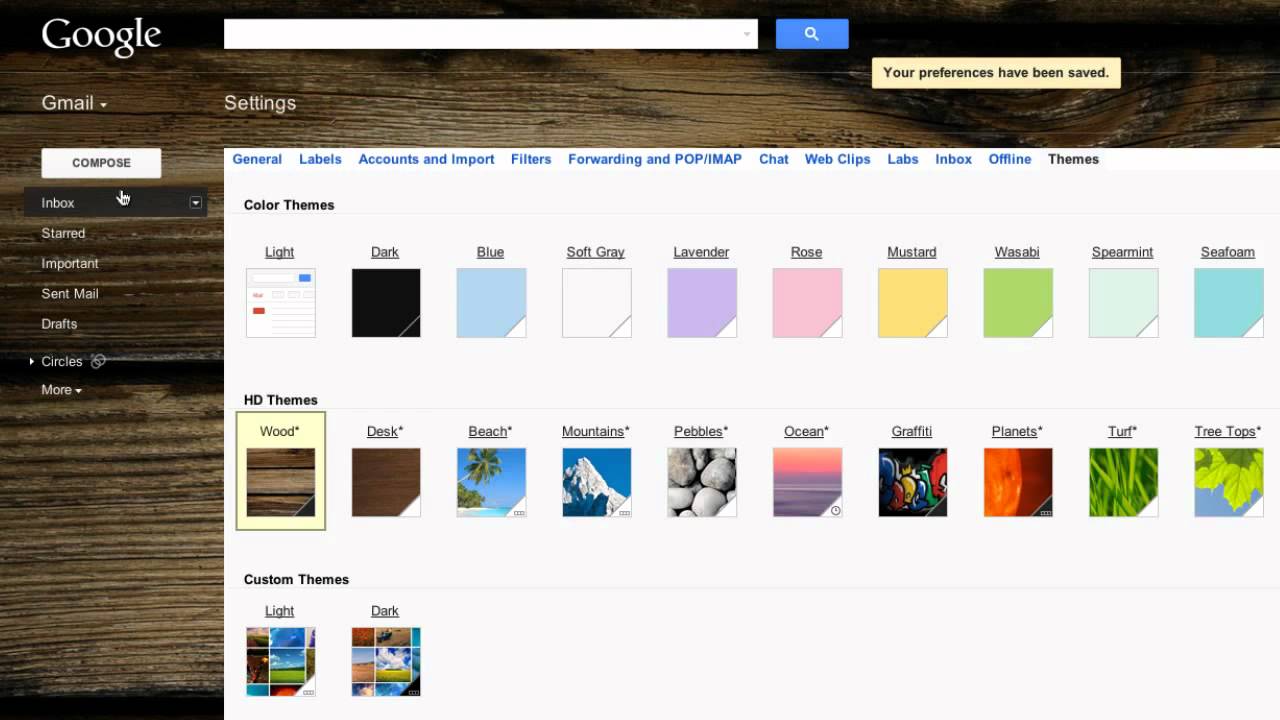The height and width of the screenshot is (720, 1280).
Task: Select the Dark custom theme thumbnail
Action: 386,662
